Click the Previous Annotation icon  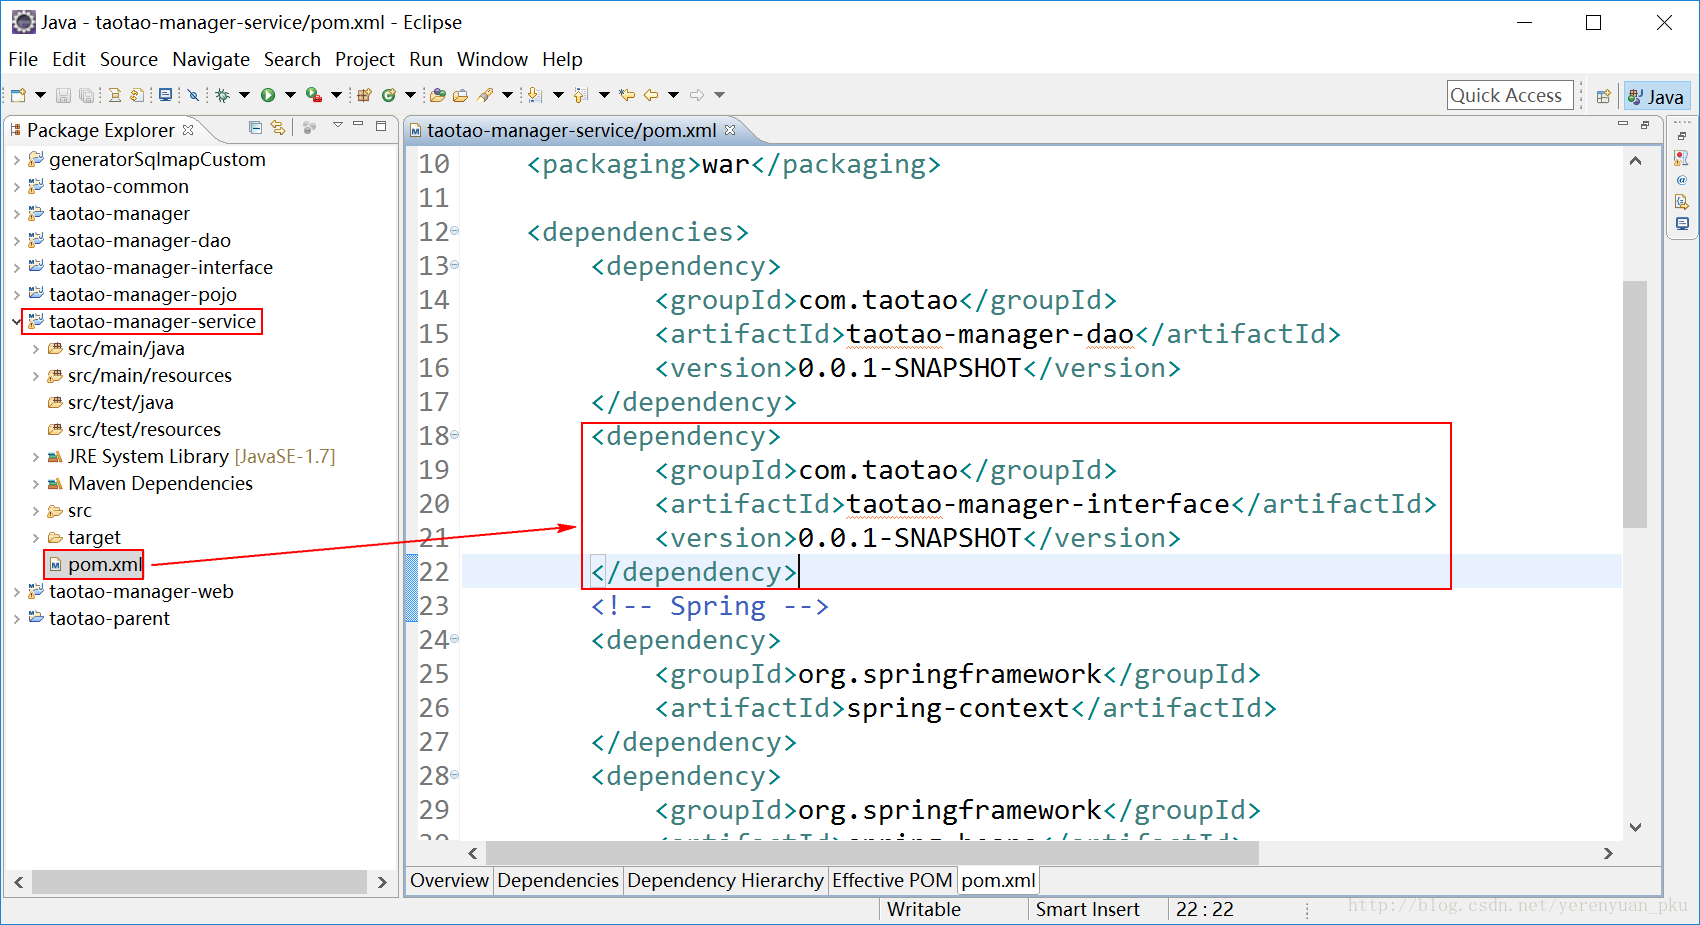(x=580, y=95)
